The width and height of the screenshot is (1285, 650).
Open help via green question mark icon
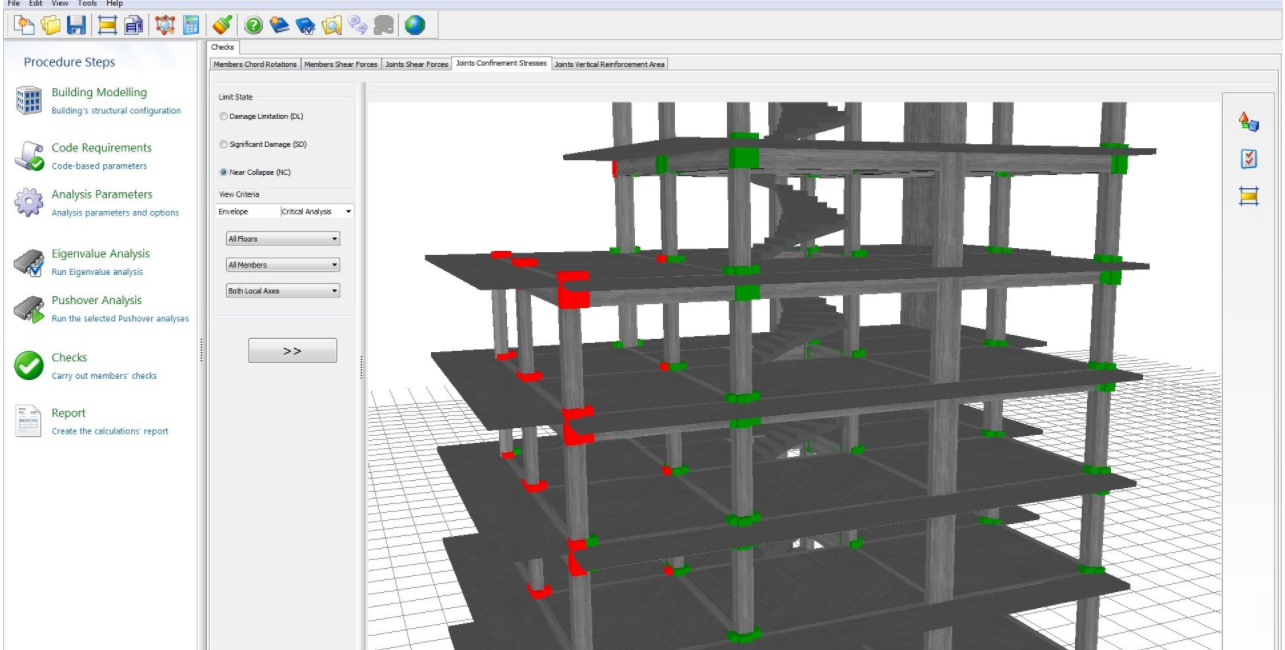(x=254, y=25)
